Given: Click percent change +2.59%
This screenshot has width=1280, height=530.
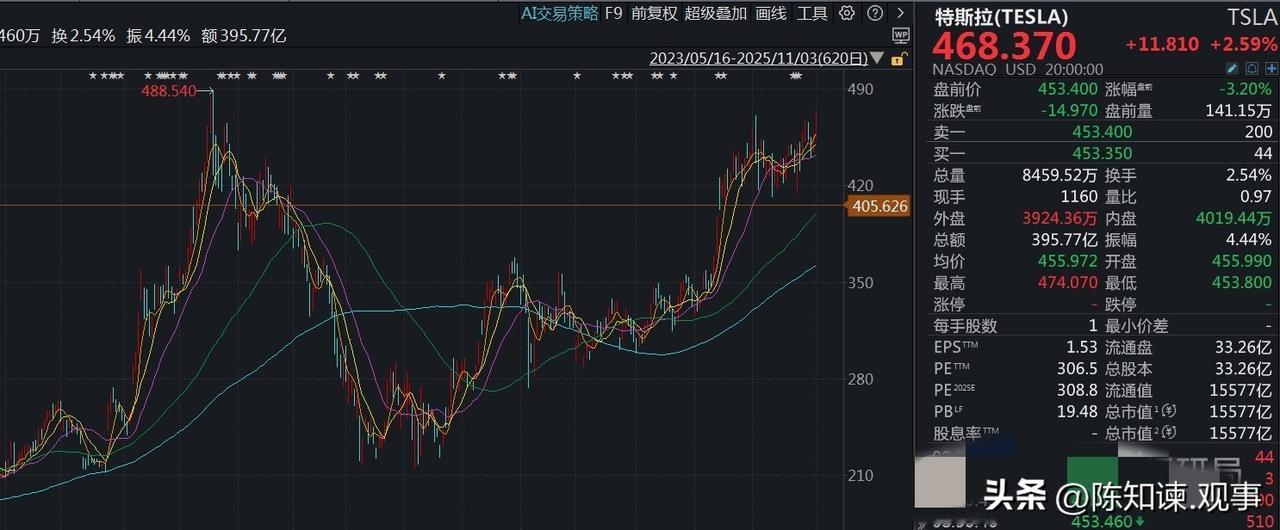Looking at the screenshot, I should [x=1243, y=45].
